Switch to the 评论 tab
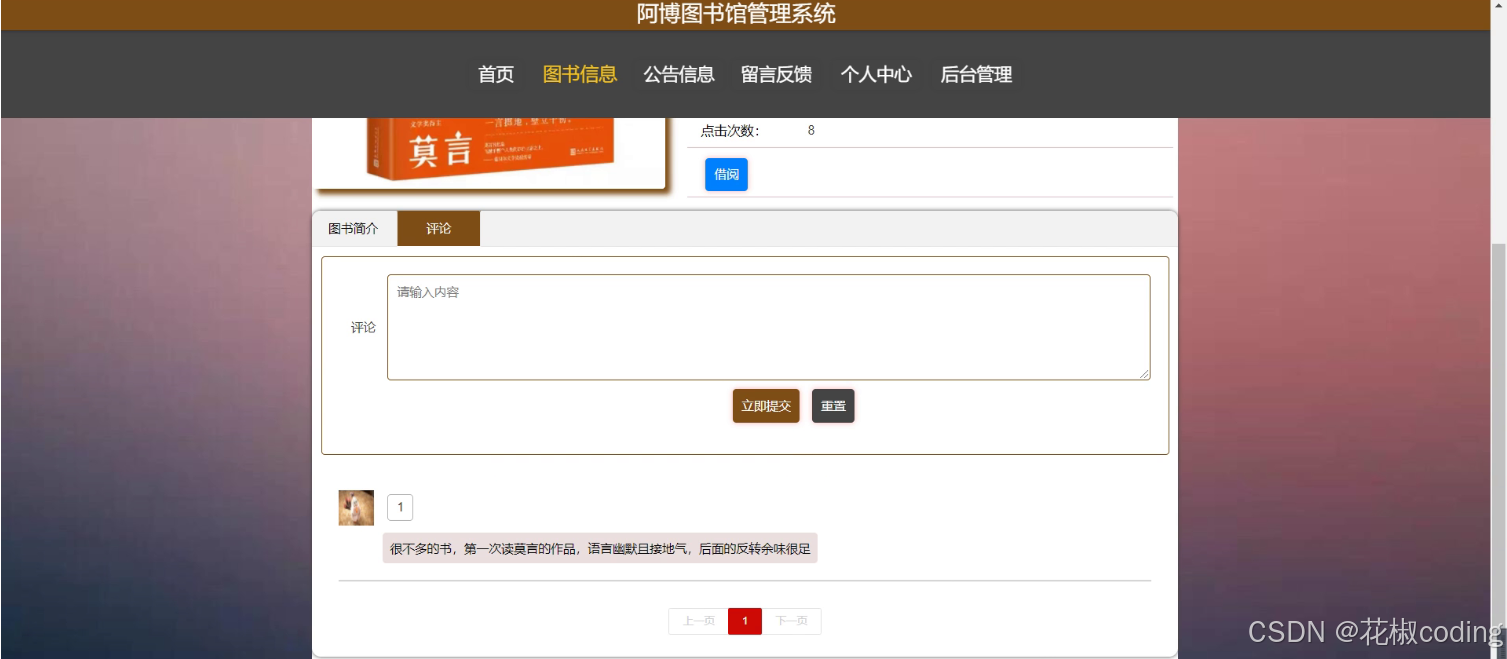The image size is (1507, 659). pyautogui.click(x=439, y=228)
